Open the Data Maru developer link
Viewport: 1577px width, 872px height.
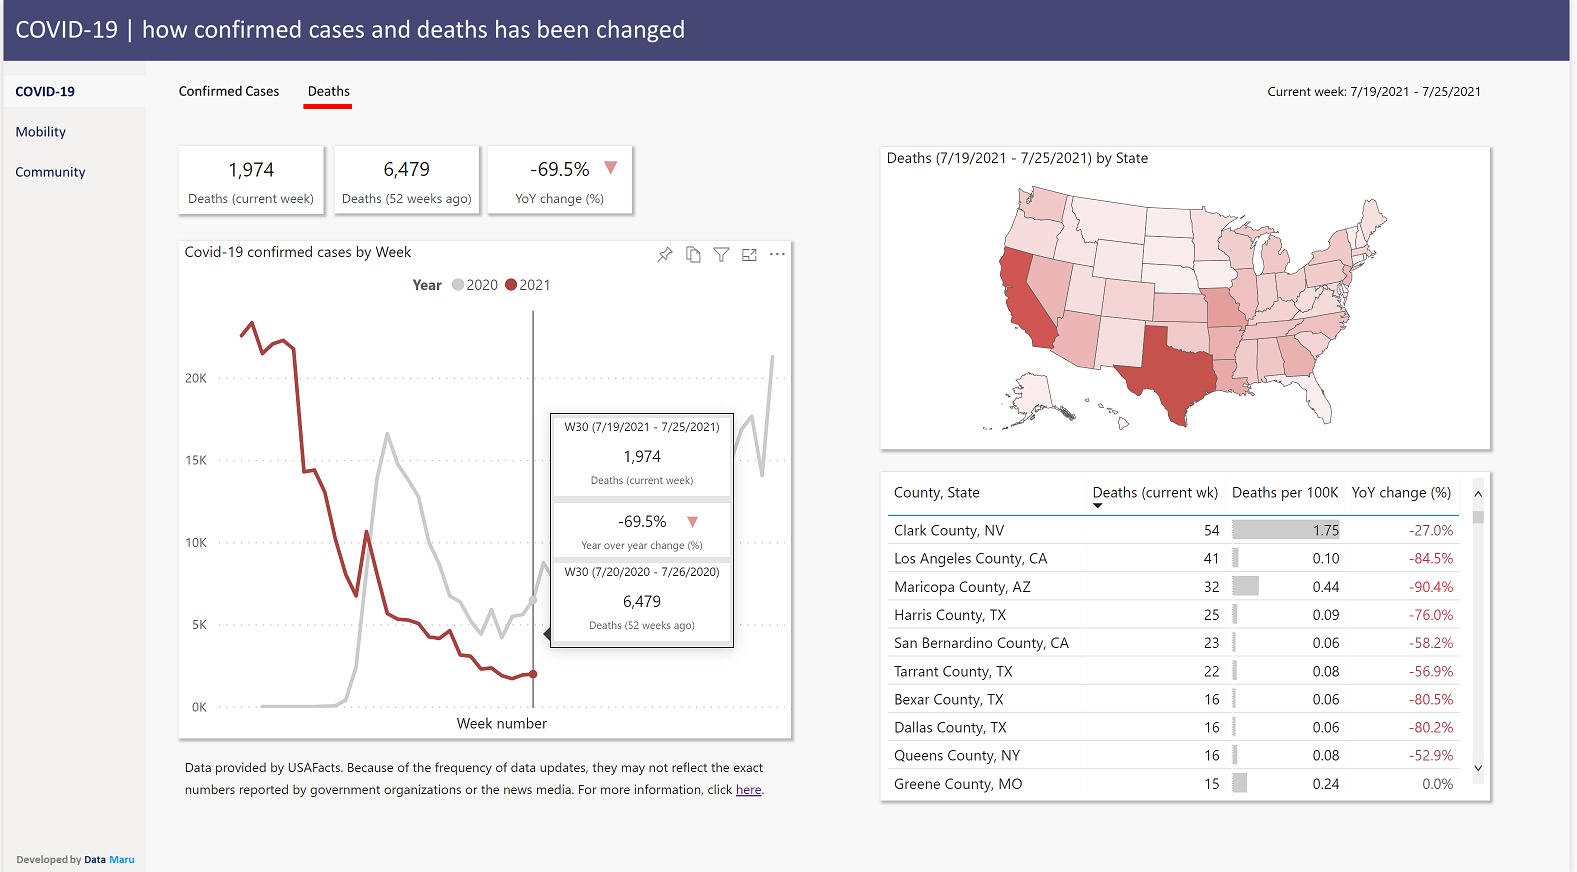pyautogui.click(x=109, y=859)
